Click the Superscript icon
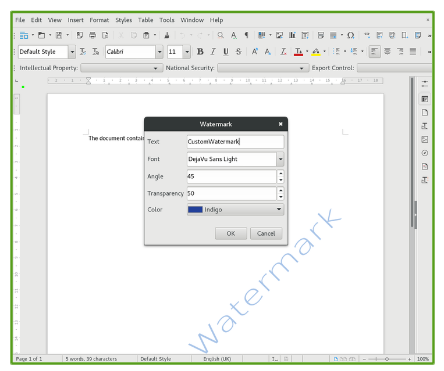444x371 pixels. point(255,52)
